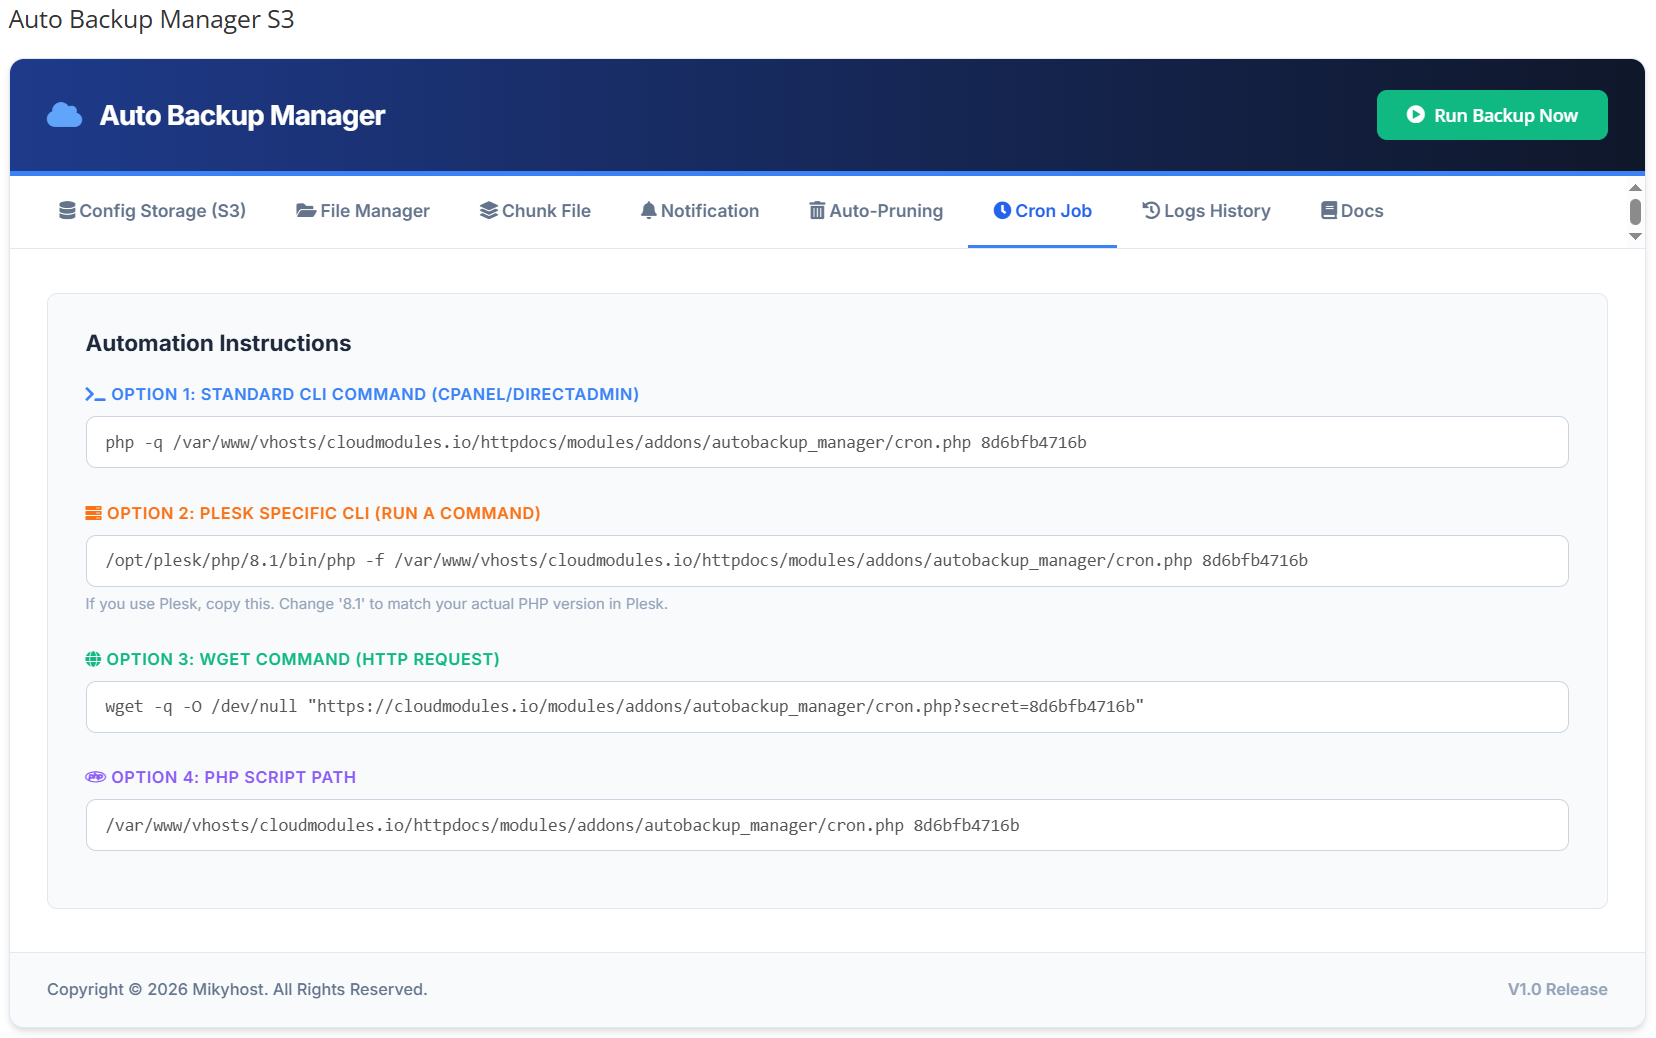Open the Docs tab
The height and width of the screenshot is (1038, 1656).
click(1350, 211)
